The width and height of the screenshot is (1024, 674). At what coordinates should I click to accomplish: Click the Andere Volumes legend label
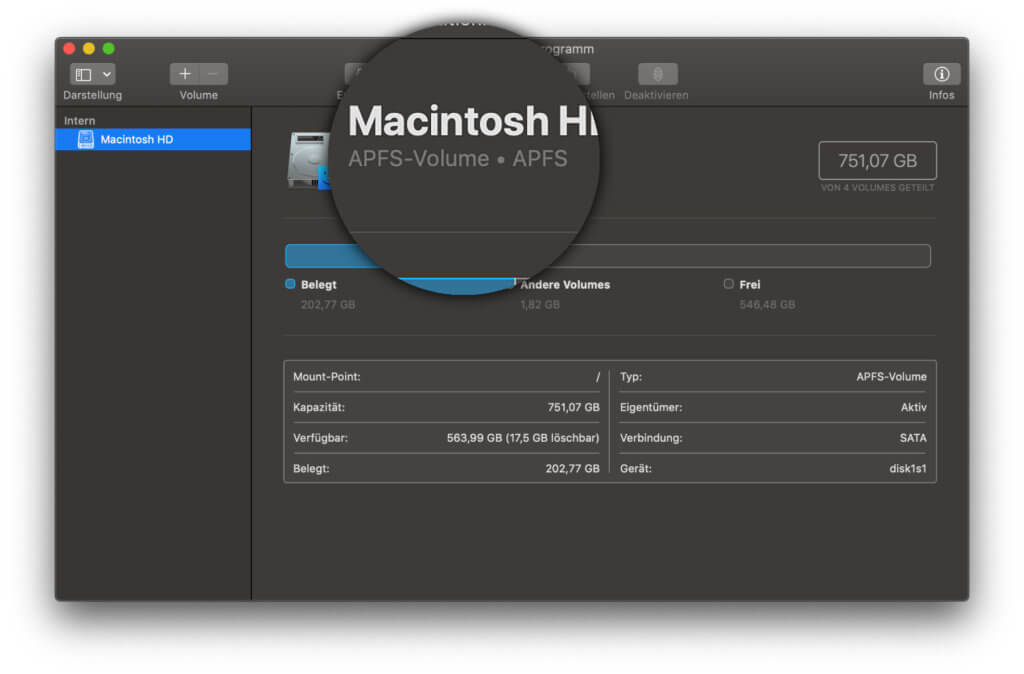click(x=565, y=285)
